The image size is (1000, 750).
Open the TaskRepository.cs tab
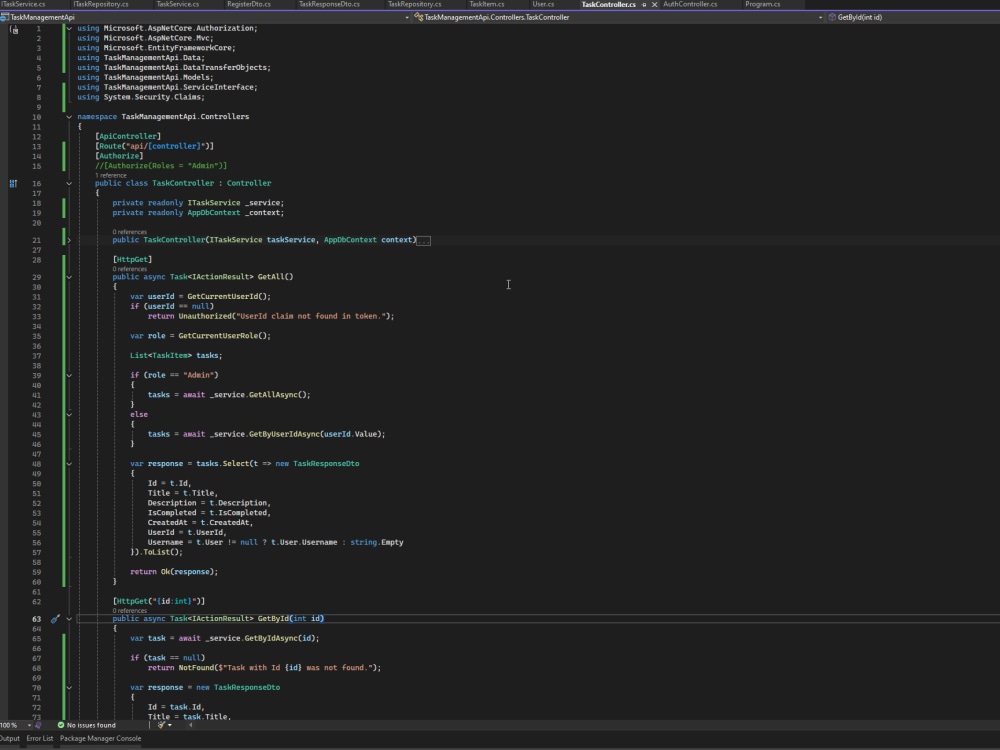point(415,4)
